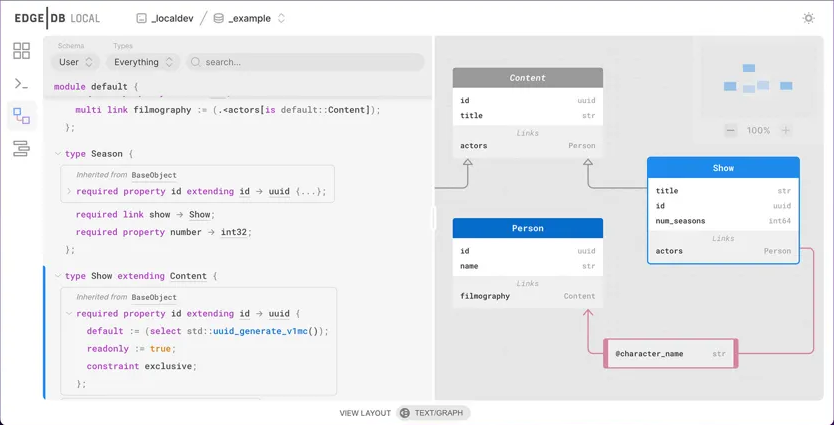Select the schema viewer sidebar icon
The image size is (834, 425).
(x=21, y=116)
